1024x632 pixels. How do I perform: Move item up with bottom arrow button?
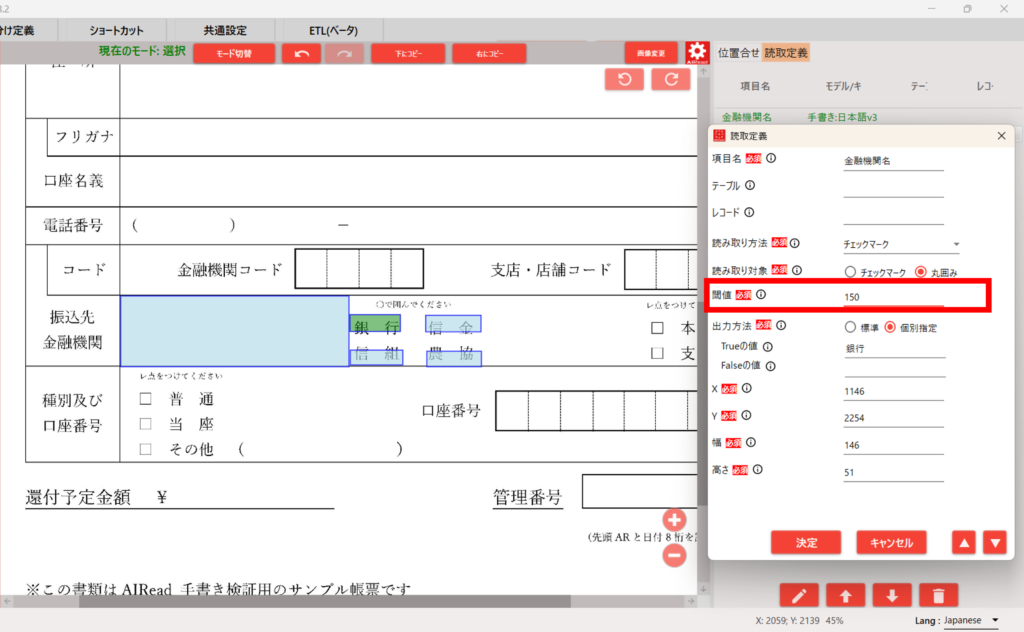click(845, 596)
